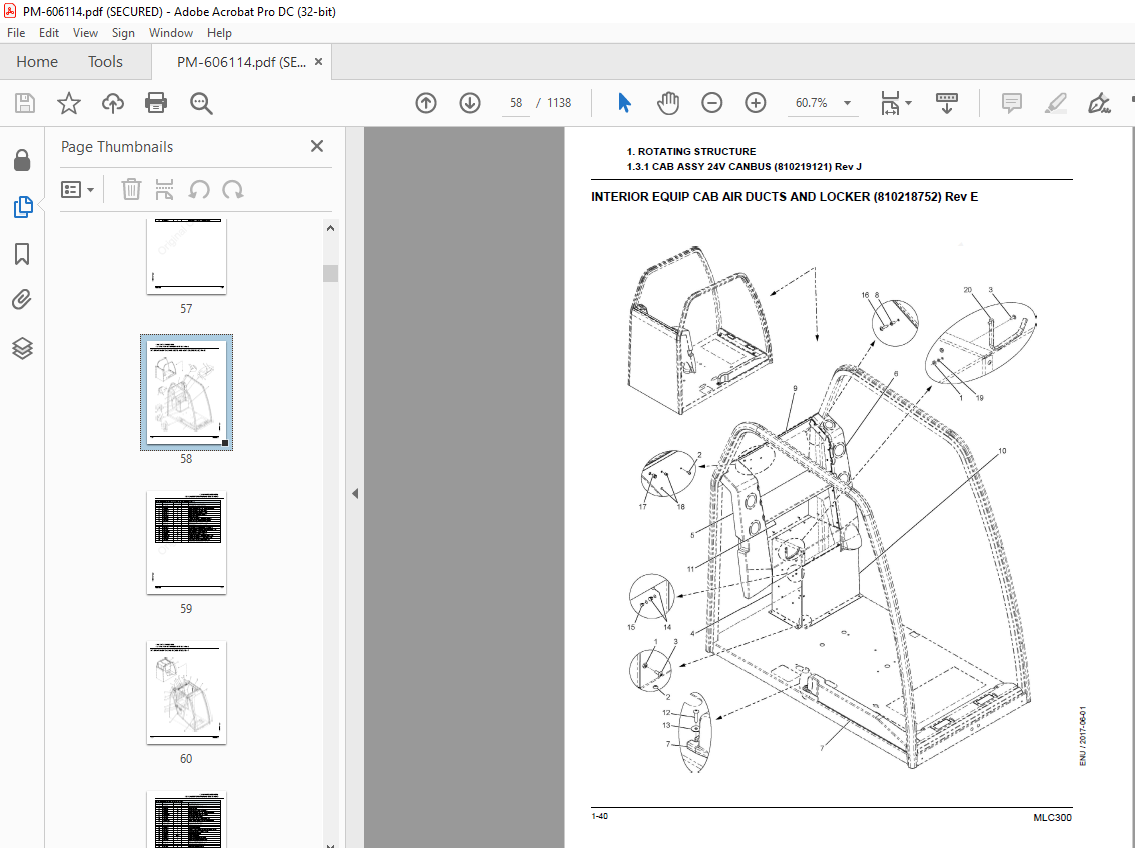Switch to the Tools tab
Viewport: 1135px width, 848px height.
coord(105,62)
